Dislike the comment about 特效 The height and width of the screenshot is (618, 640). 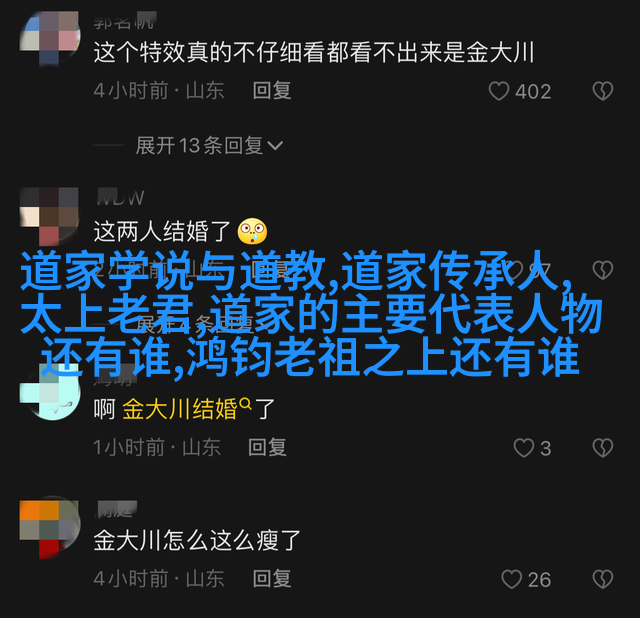tap(602, 91)
